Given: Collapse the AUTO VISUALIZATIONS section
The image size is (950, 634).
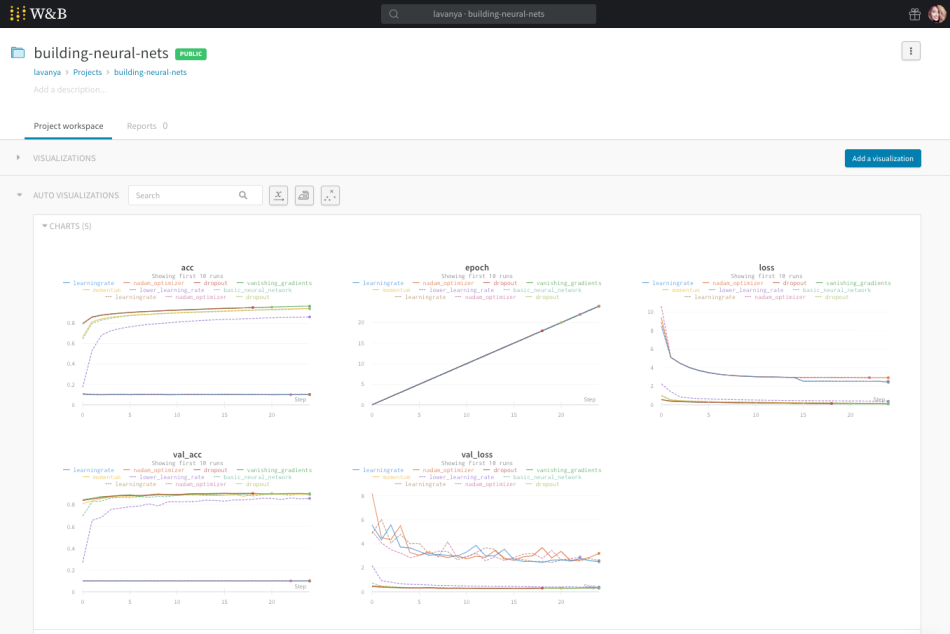Looking at the screenshot, I should click(x=18, y=195).
